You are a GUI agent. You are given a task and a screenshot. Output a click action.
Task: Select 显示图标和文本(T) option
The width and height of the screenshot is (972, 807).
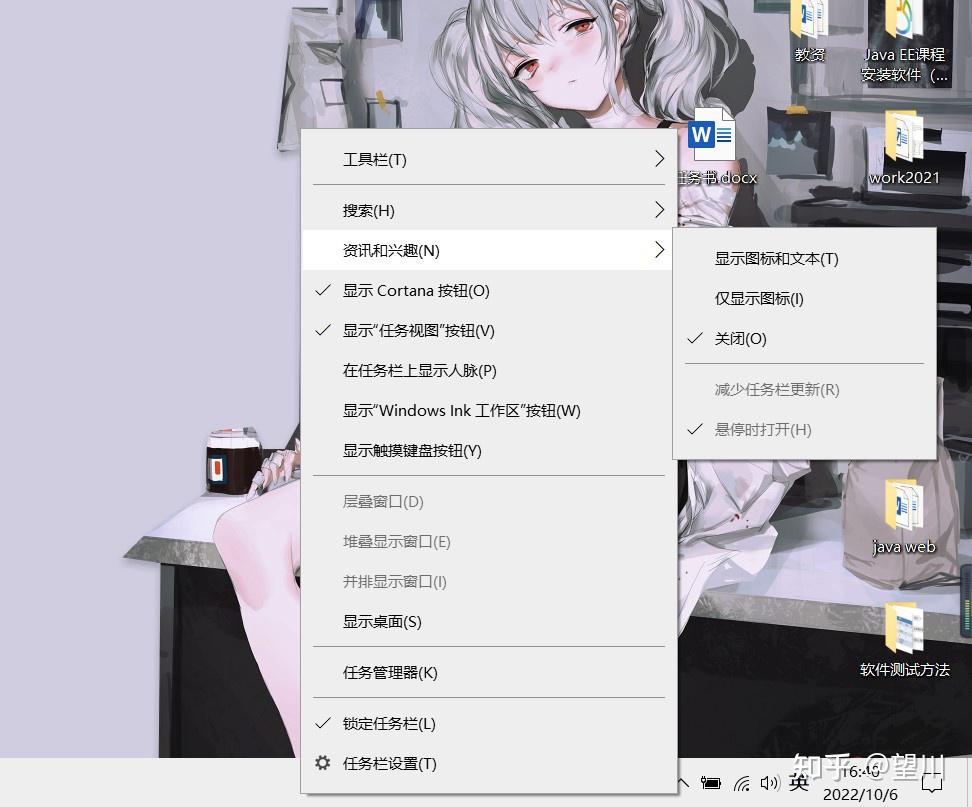804,258
